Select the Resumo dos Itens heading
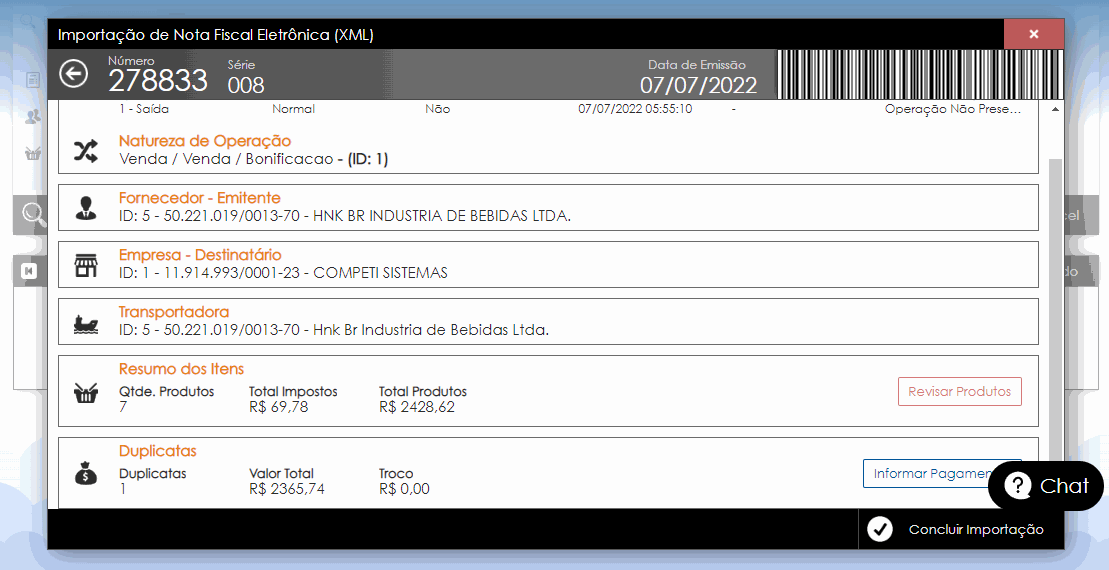Image resolution: width=1109 pixels, height=570 pixels. coord(181,369)
